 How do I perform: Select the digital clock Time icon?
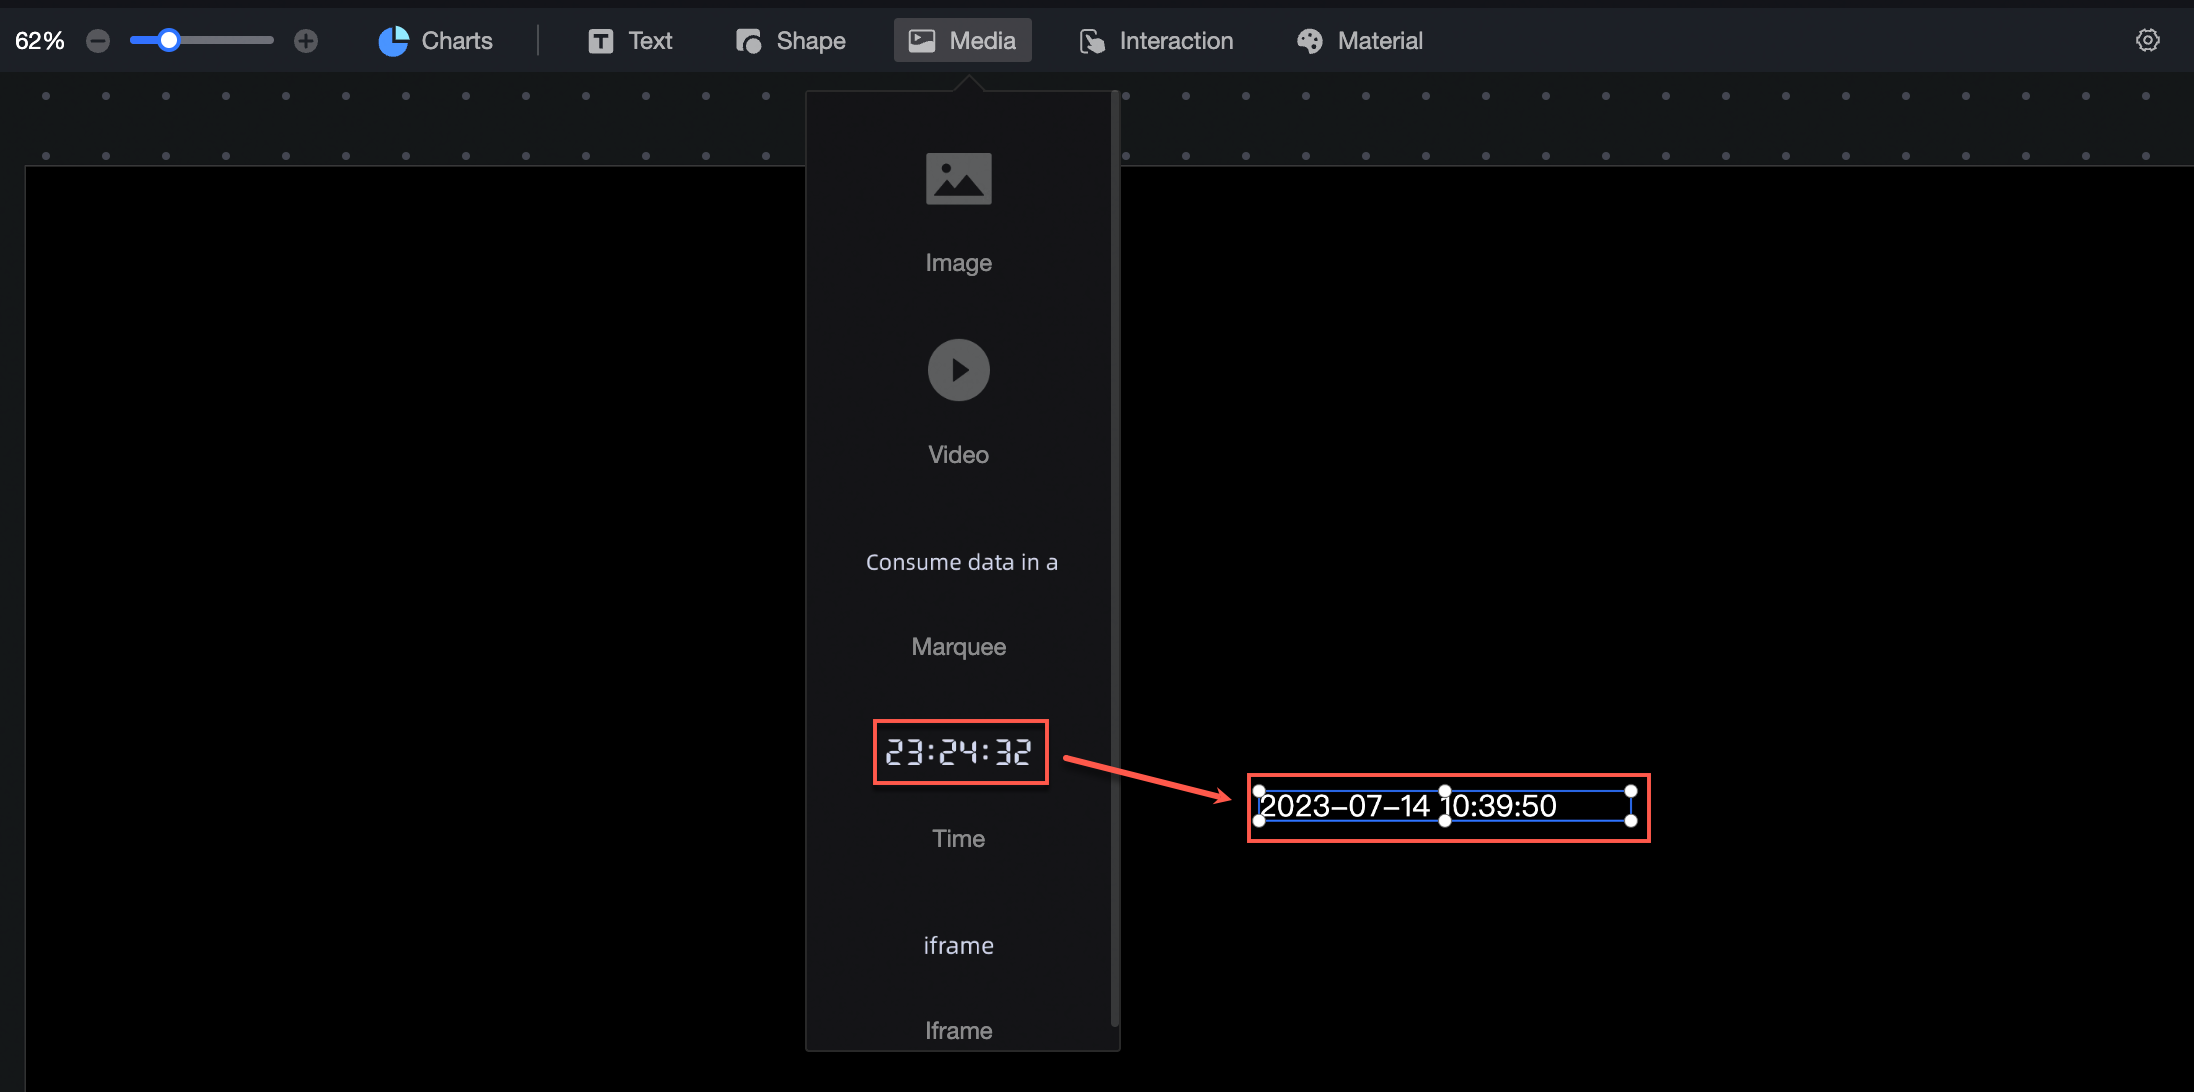tap(960, 752)
